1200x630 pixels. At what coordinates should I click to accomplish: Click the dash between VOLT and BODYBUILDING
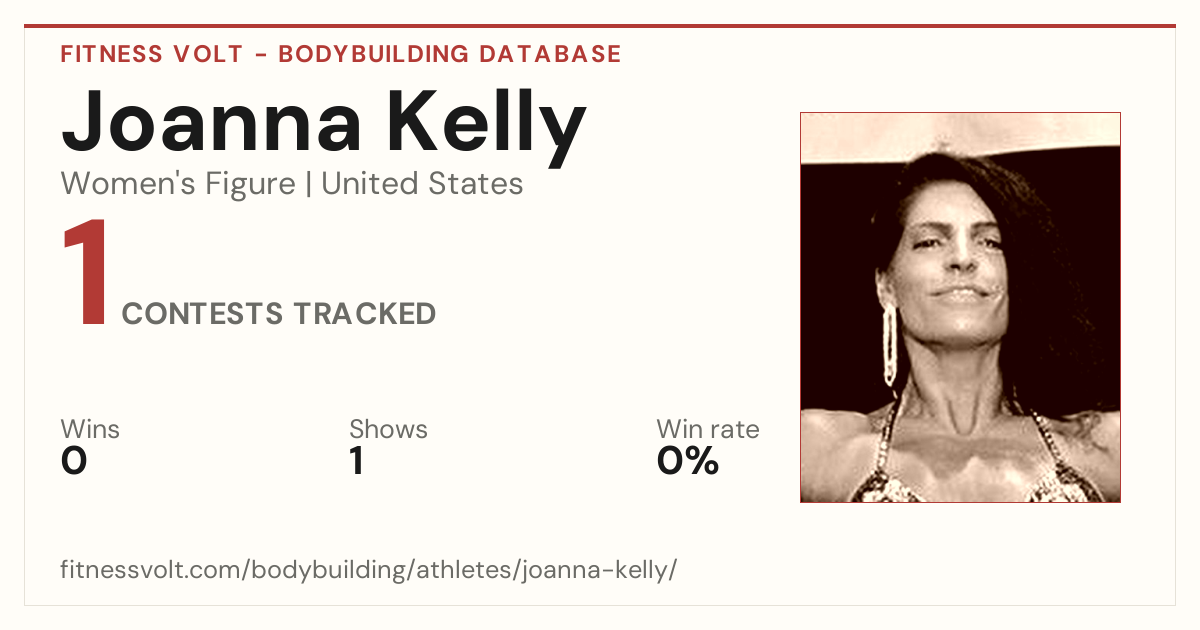click(260, 55)
